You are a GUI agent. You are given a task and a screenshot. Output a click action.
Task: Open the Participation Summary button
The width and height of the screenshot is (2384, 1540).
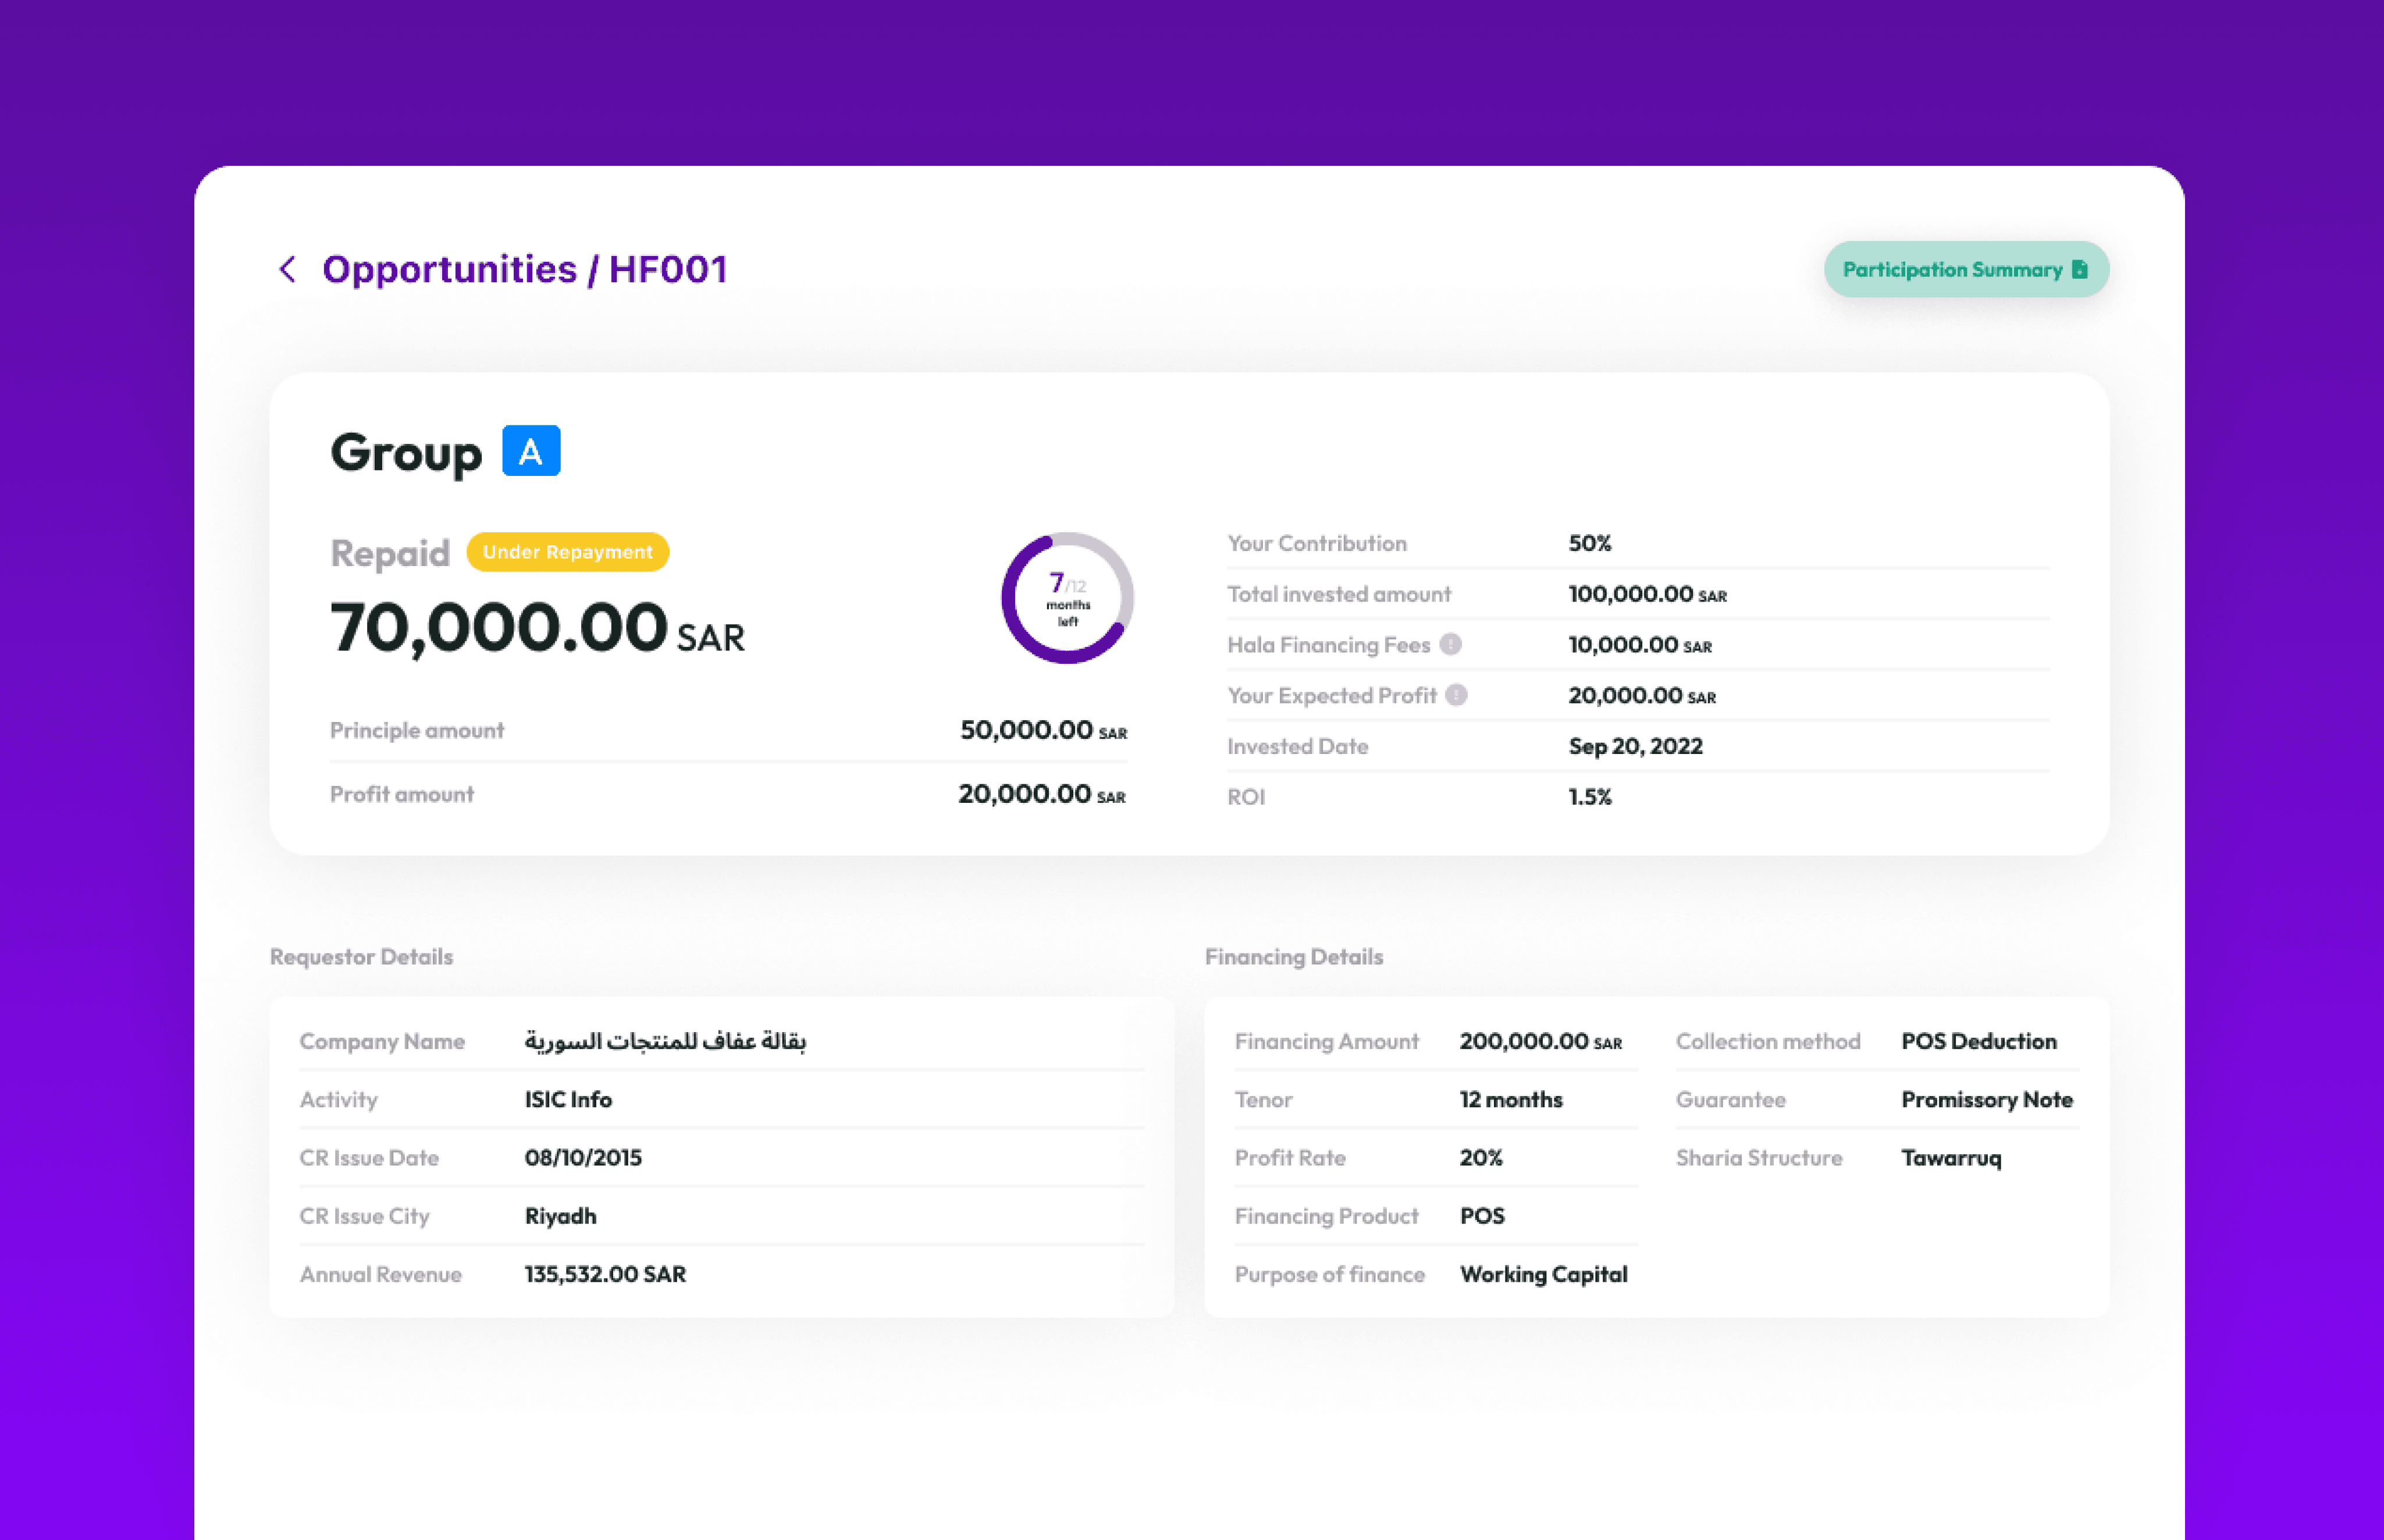point(1966,269)
